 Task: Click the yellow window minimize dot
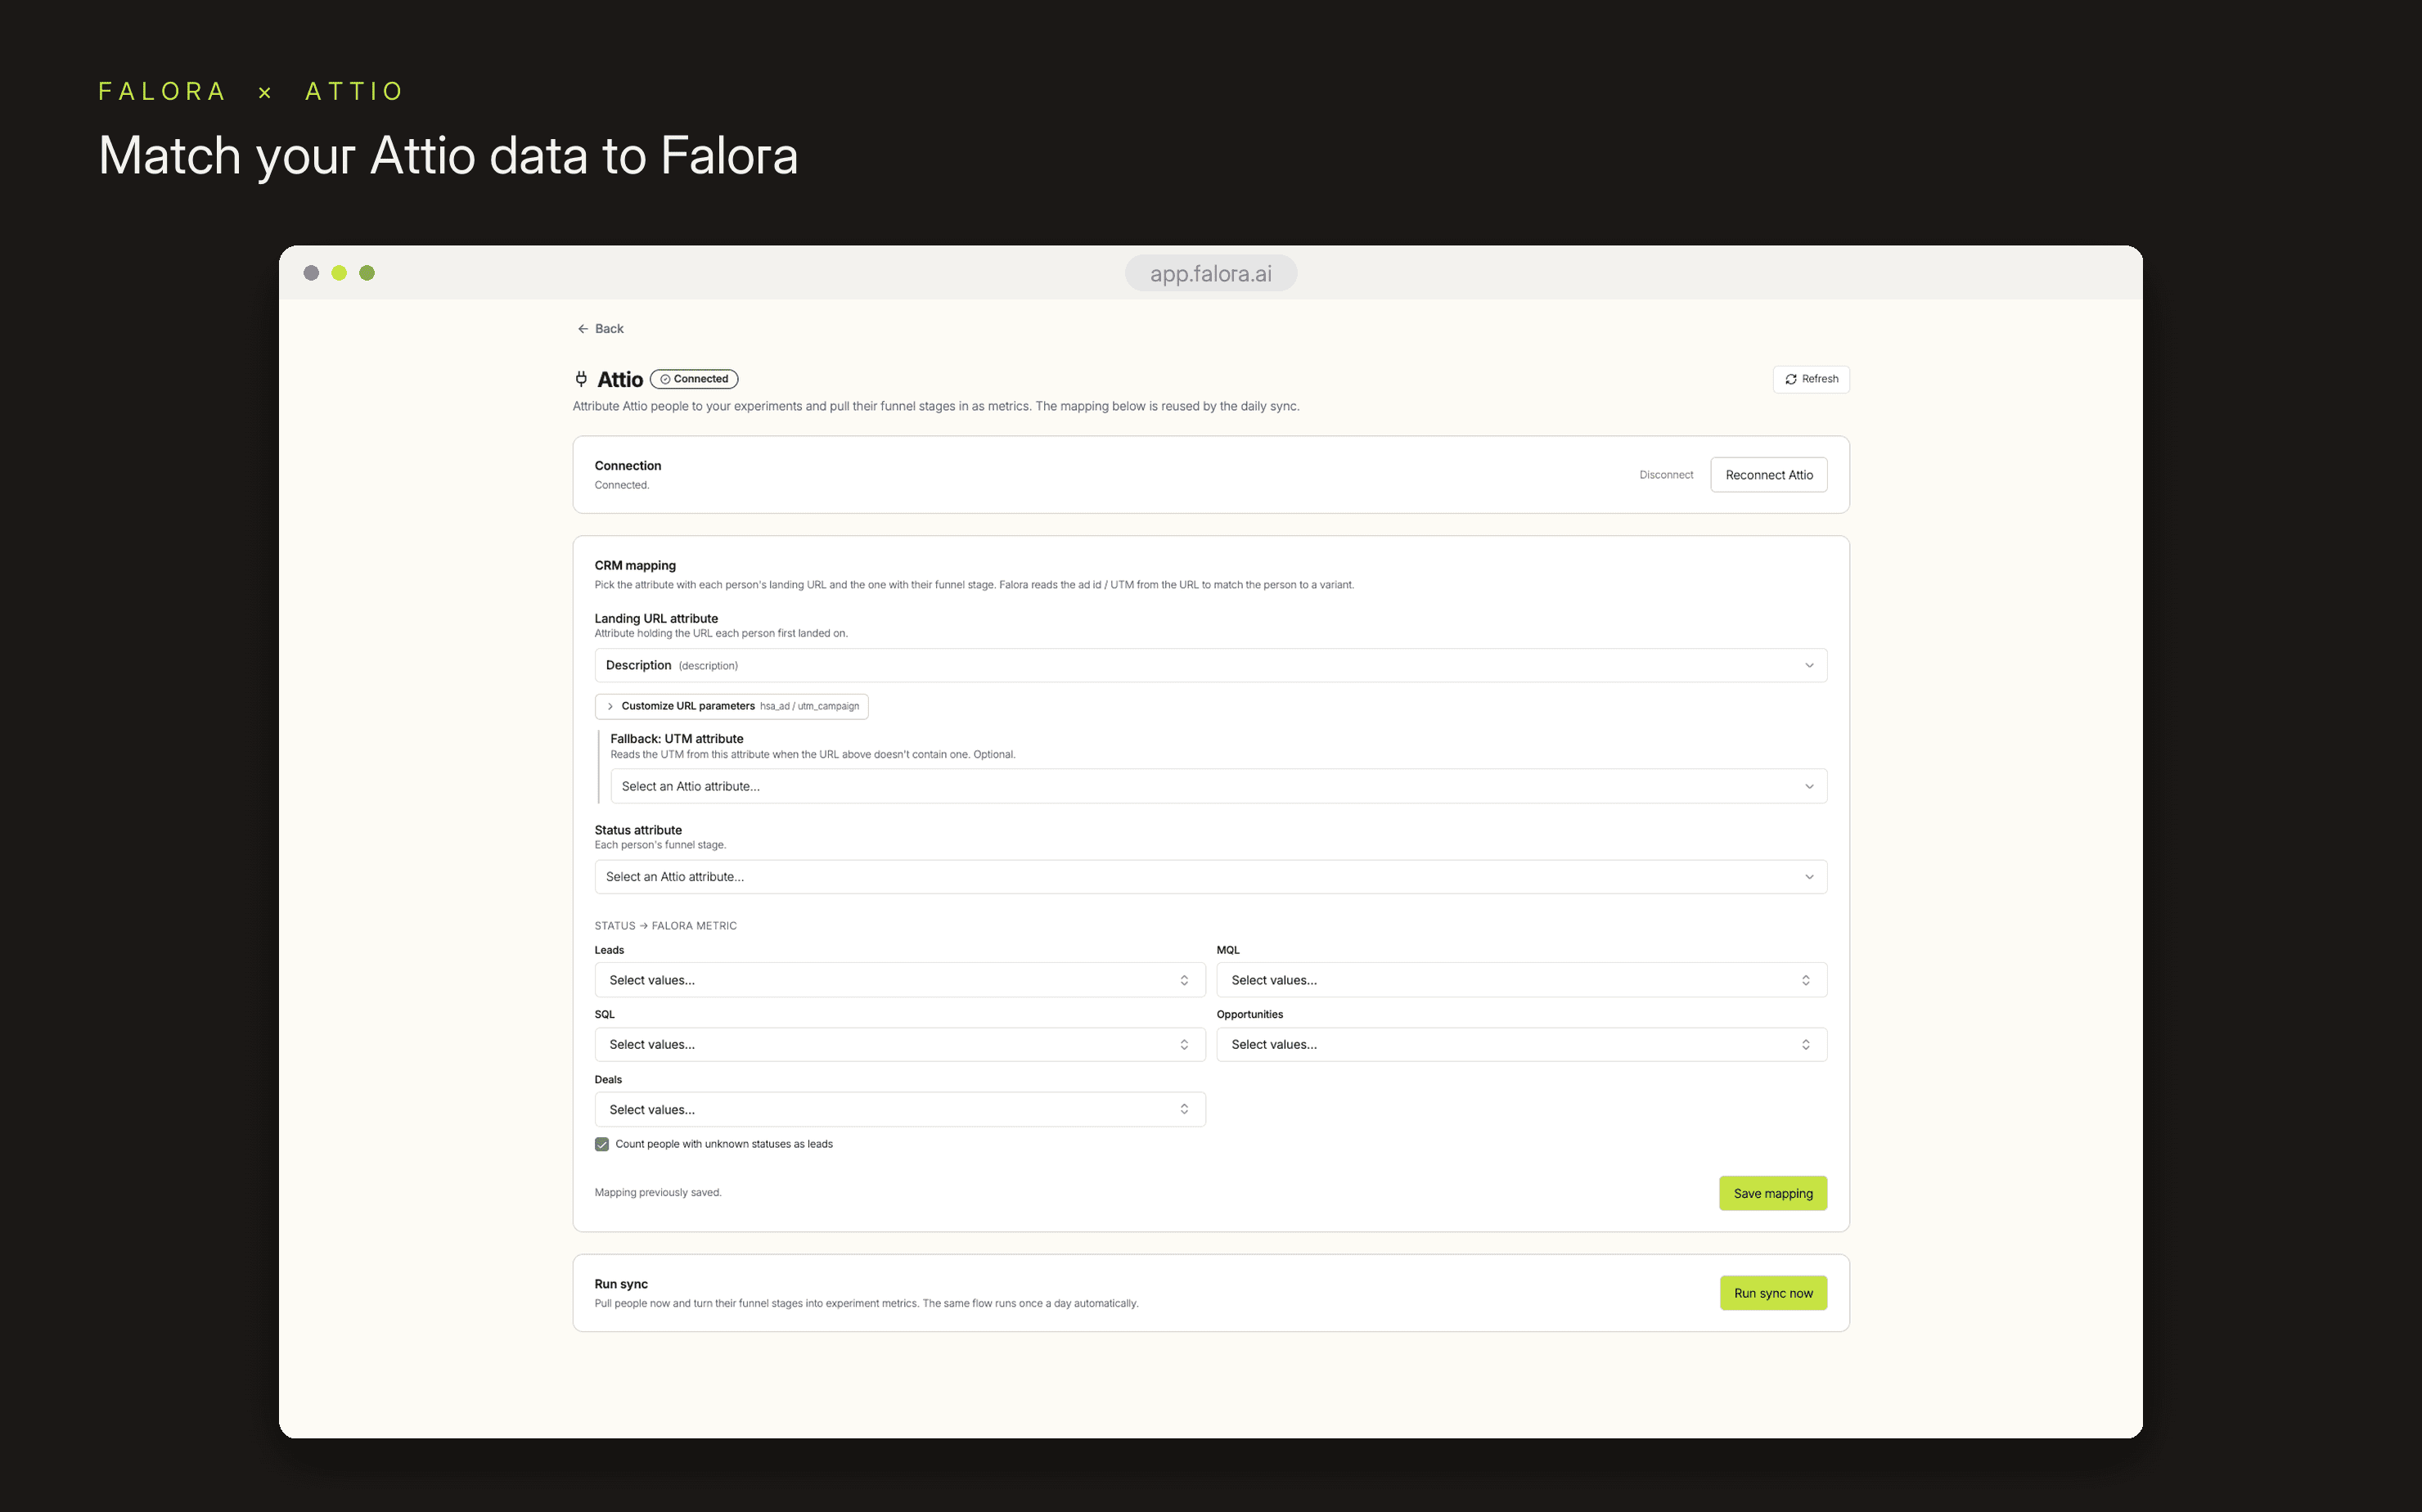point(339,273)
